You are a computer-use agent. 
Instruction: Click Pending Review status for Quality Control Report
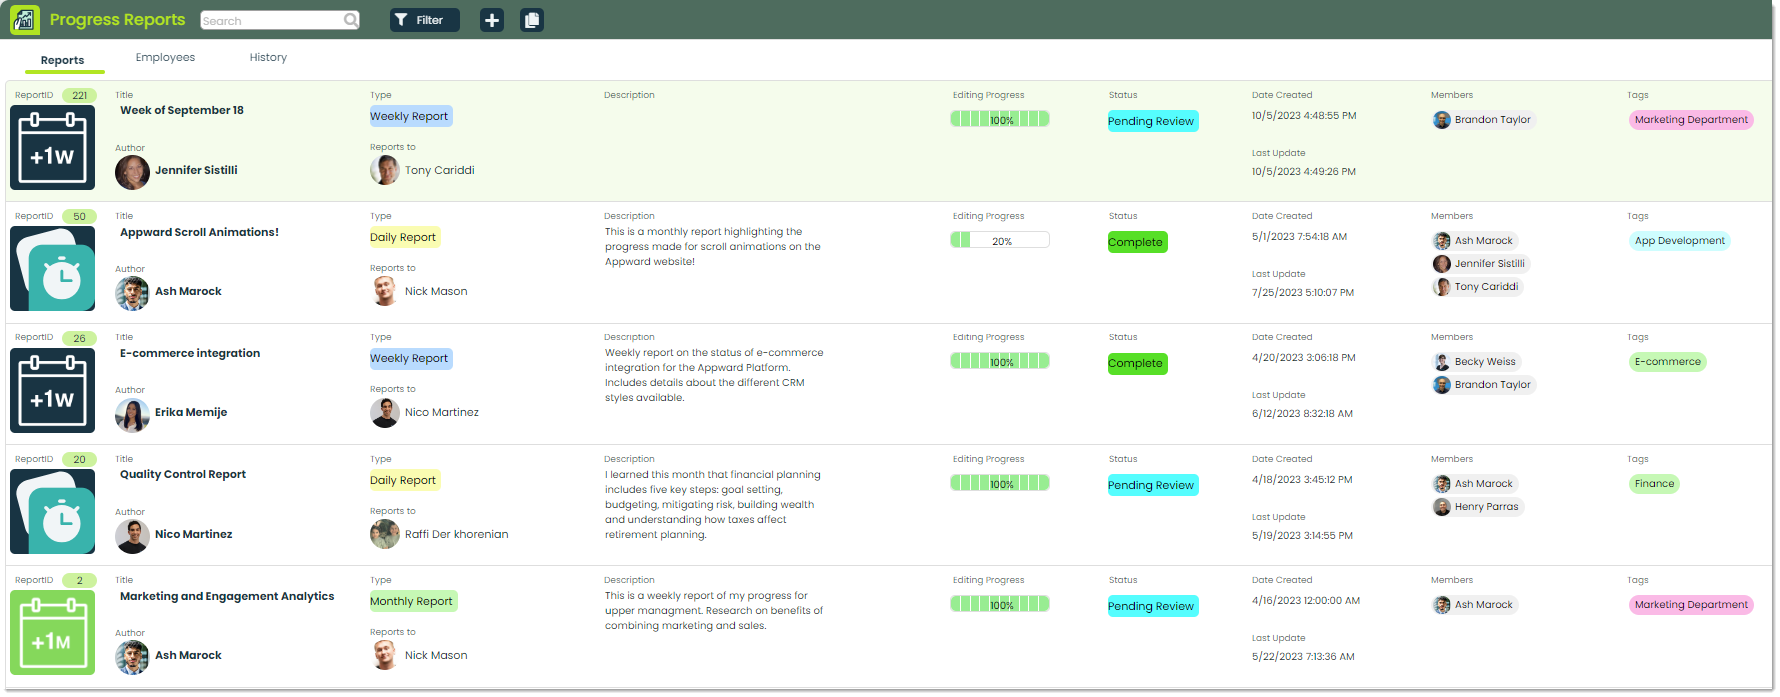pyautogui.click(x=1153, y=485)
